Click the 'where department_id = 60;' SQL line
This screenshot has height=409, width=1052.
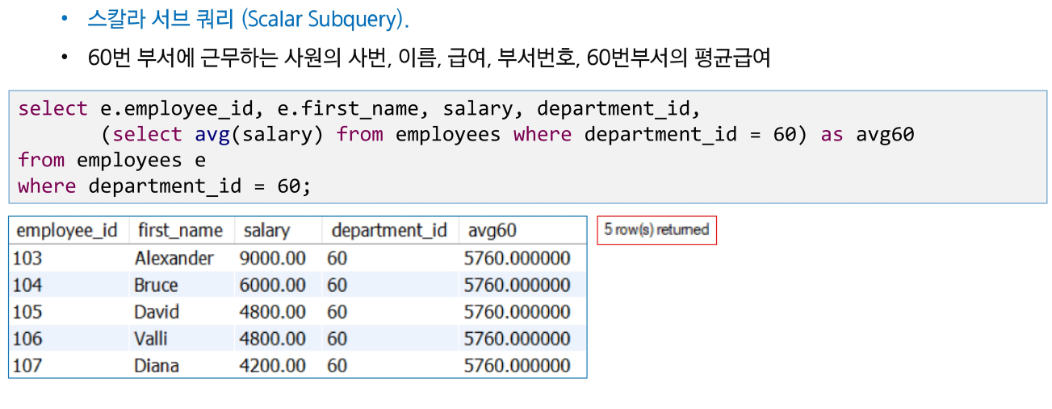point(165,186)
